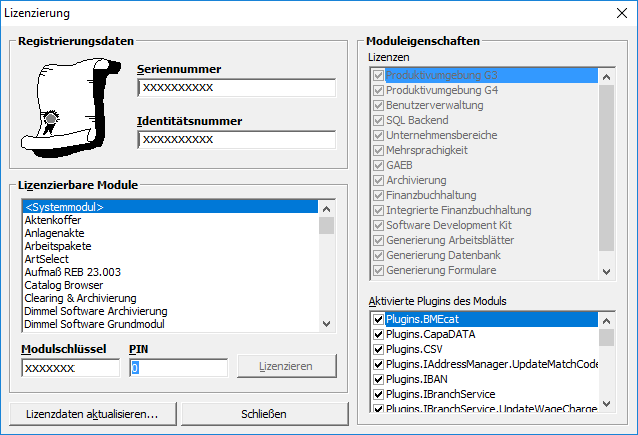This screenshot has width=638, height=435.
Task: Disable the Plugins.CSV plugin checkbox
Action: click(378, 350)
